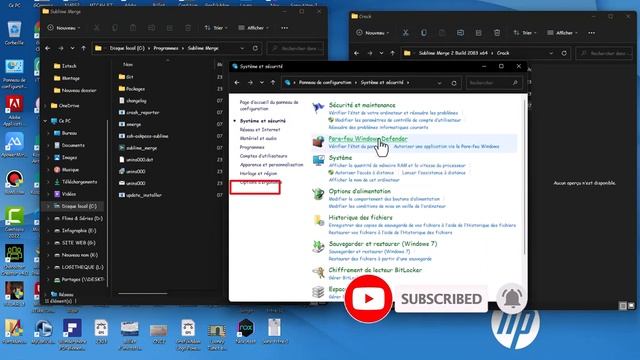The height and width of the screenshot is (360, 640).
Task: Click back arrow in Système et sécurité window
Action: click(237, 83)
